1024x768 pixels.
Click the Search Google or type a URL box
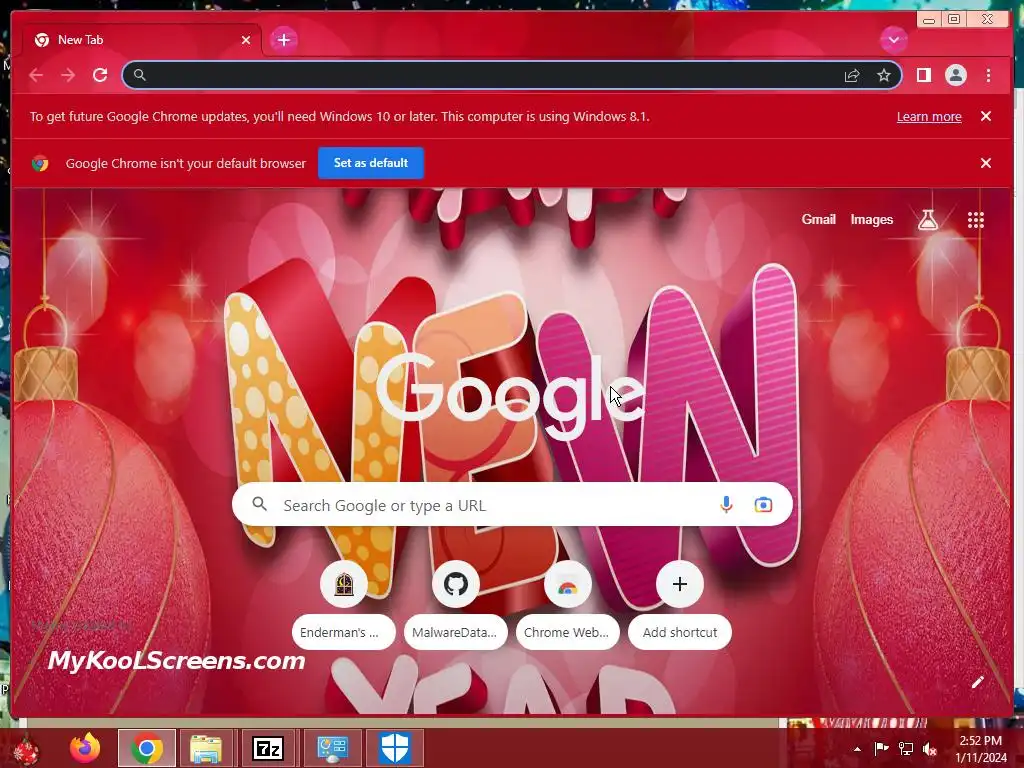coord(512,504)
